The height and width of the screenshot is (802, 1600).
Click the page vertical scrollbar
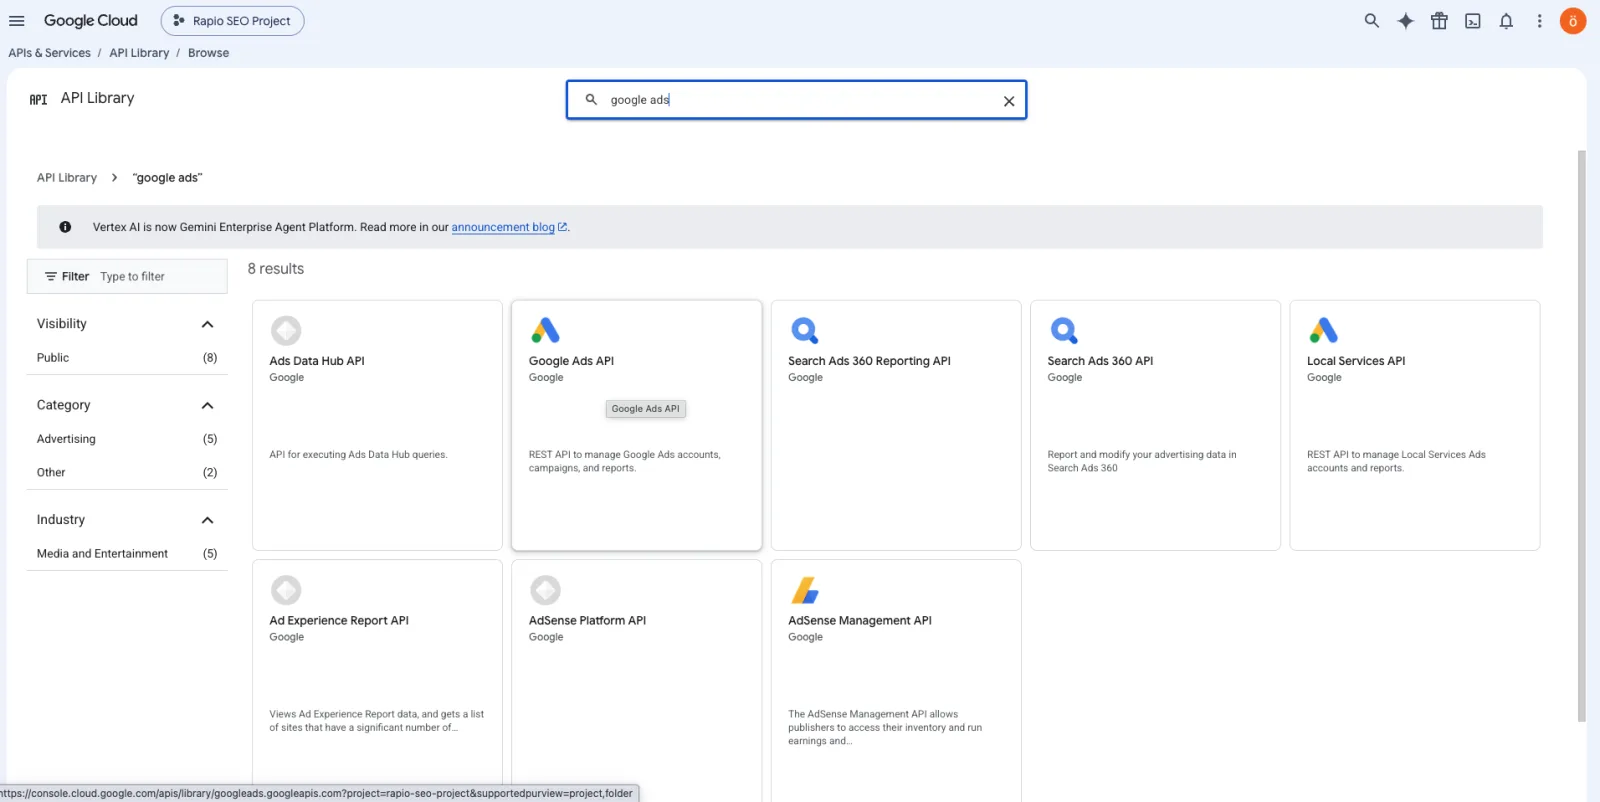click(x=1581, y=435)
